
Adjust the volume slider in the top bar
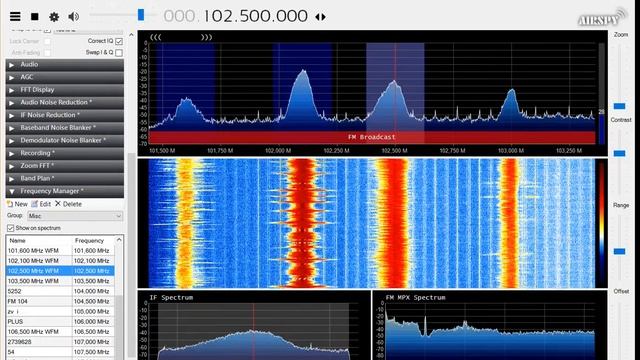141,15
